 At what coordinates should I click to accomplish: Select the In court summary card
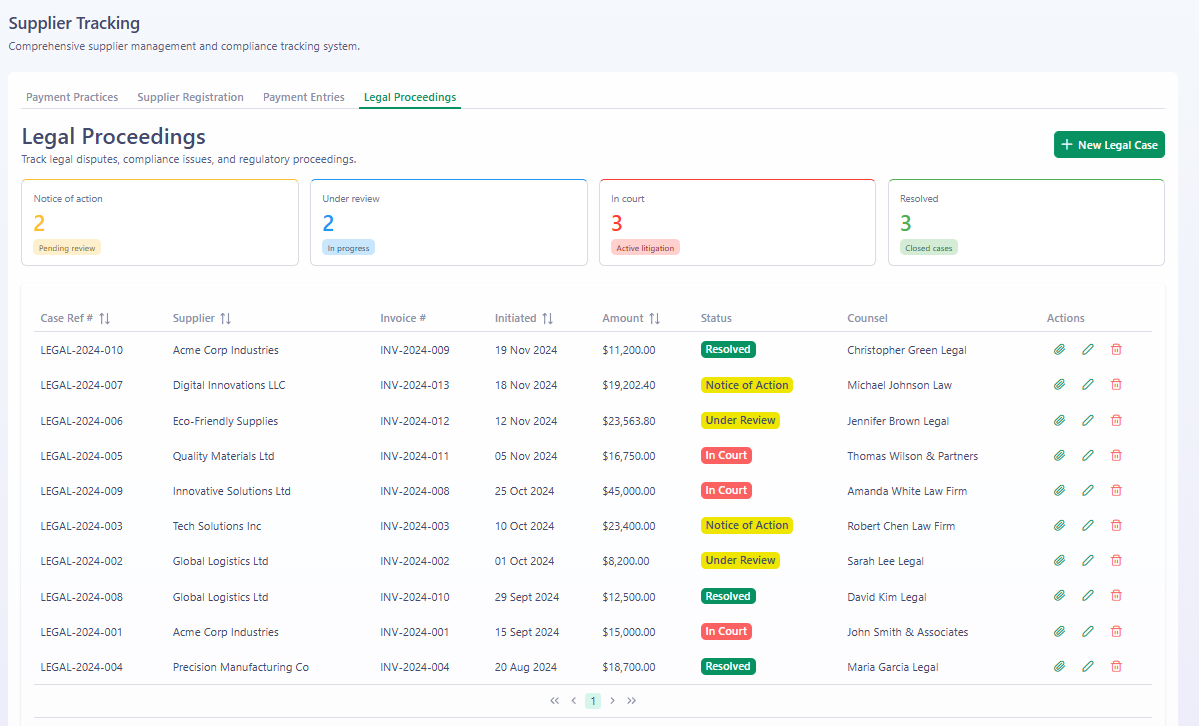pyautogui.click(x=737, y=223)
